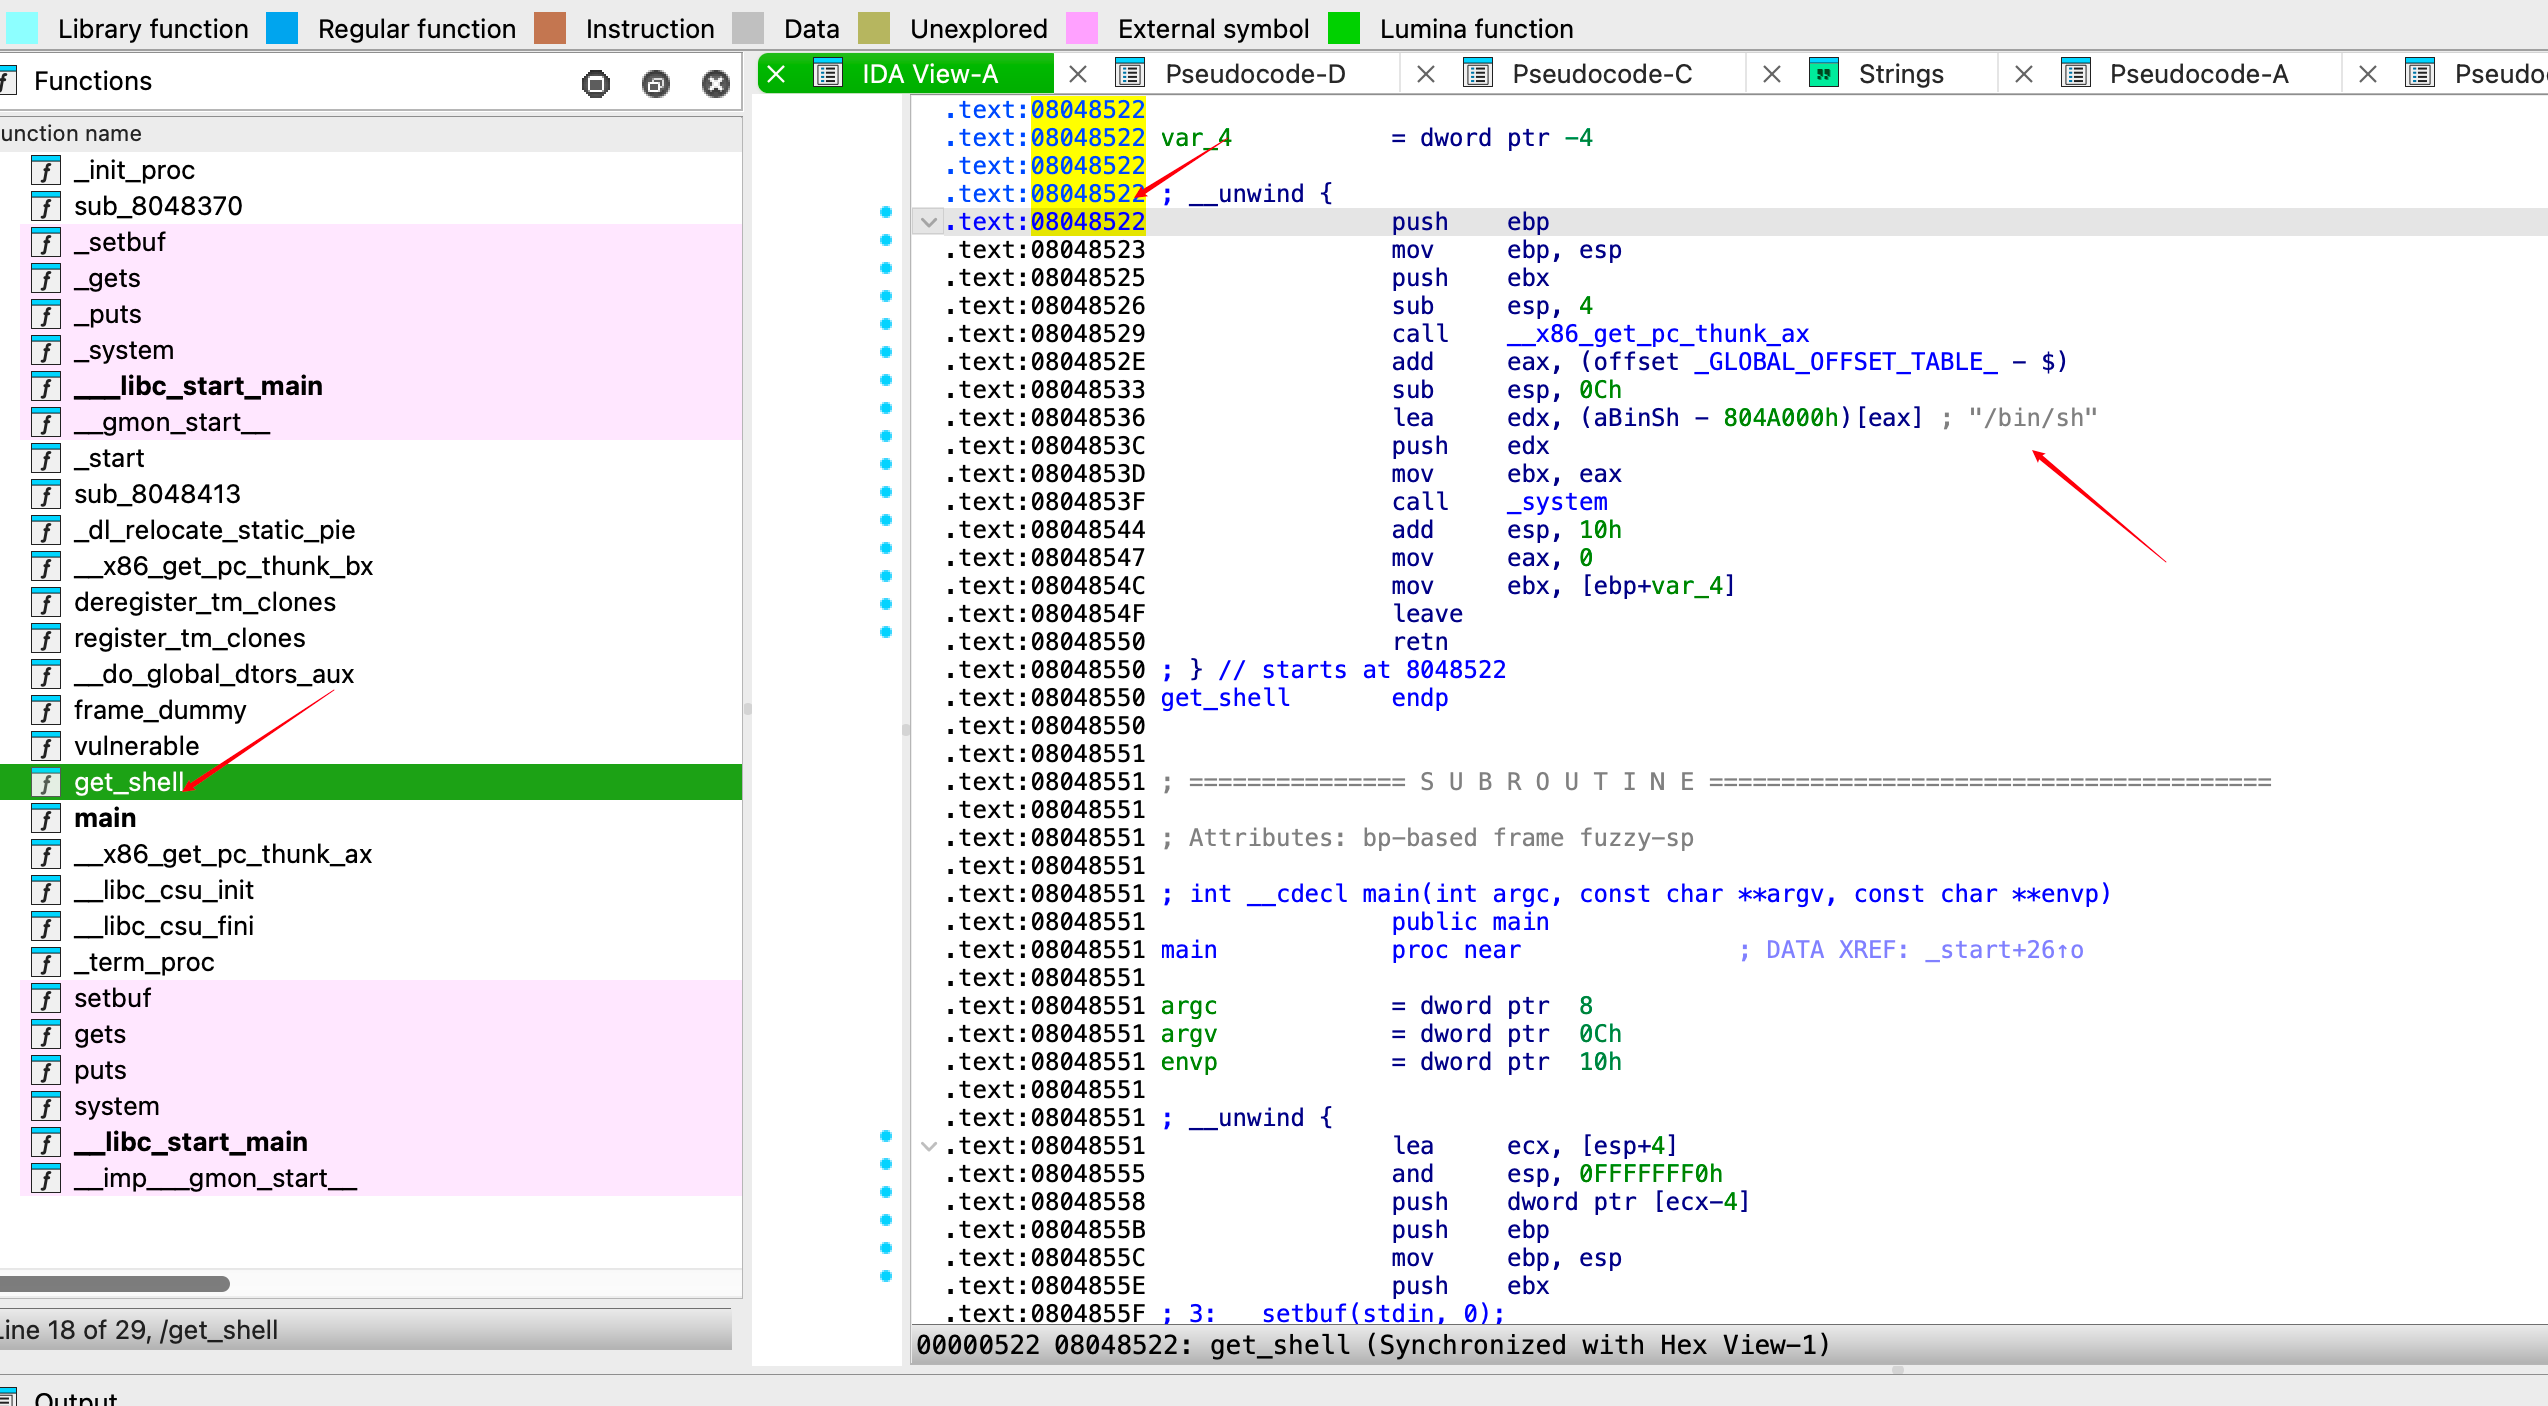Select the _puts function

click(x=371, y=314)
